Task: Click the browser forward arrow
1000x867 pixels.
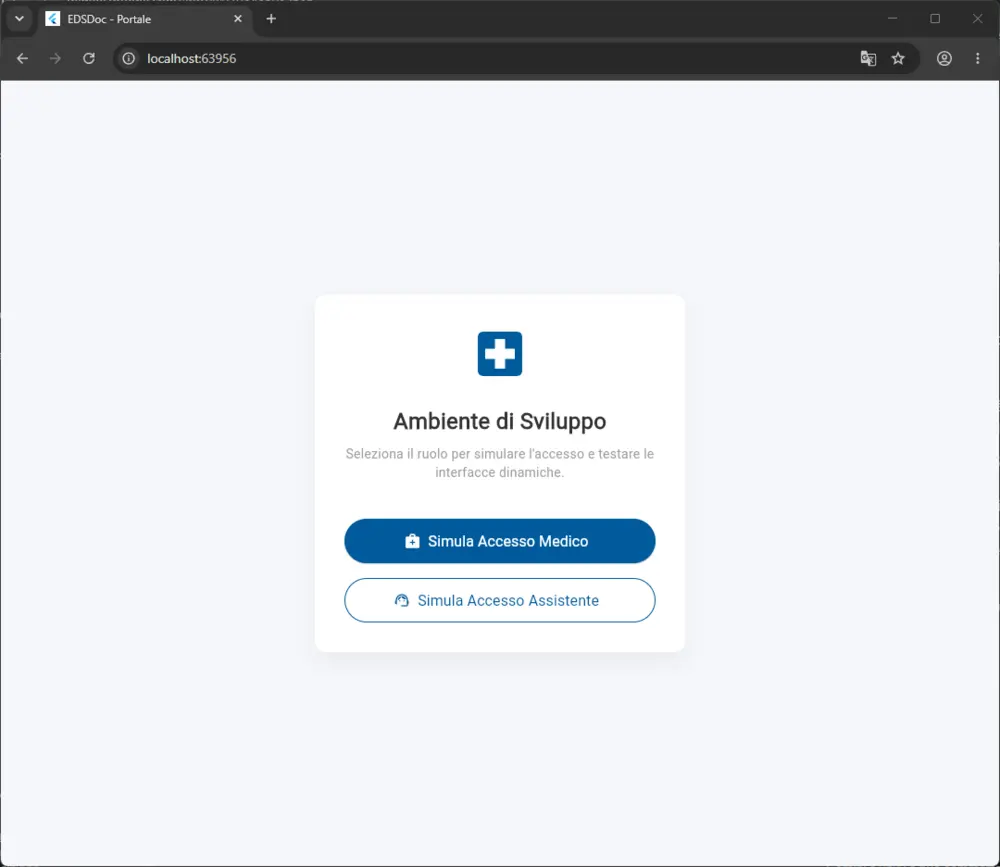Action: [55, 59]
